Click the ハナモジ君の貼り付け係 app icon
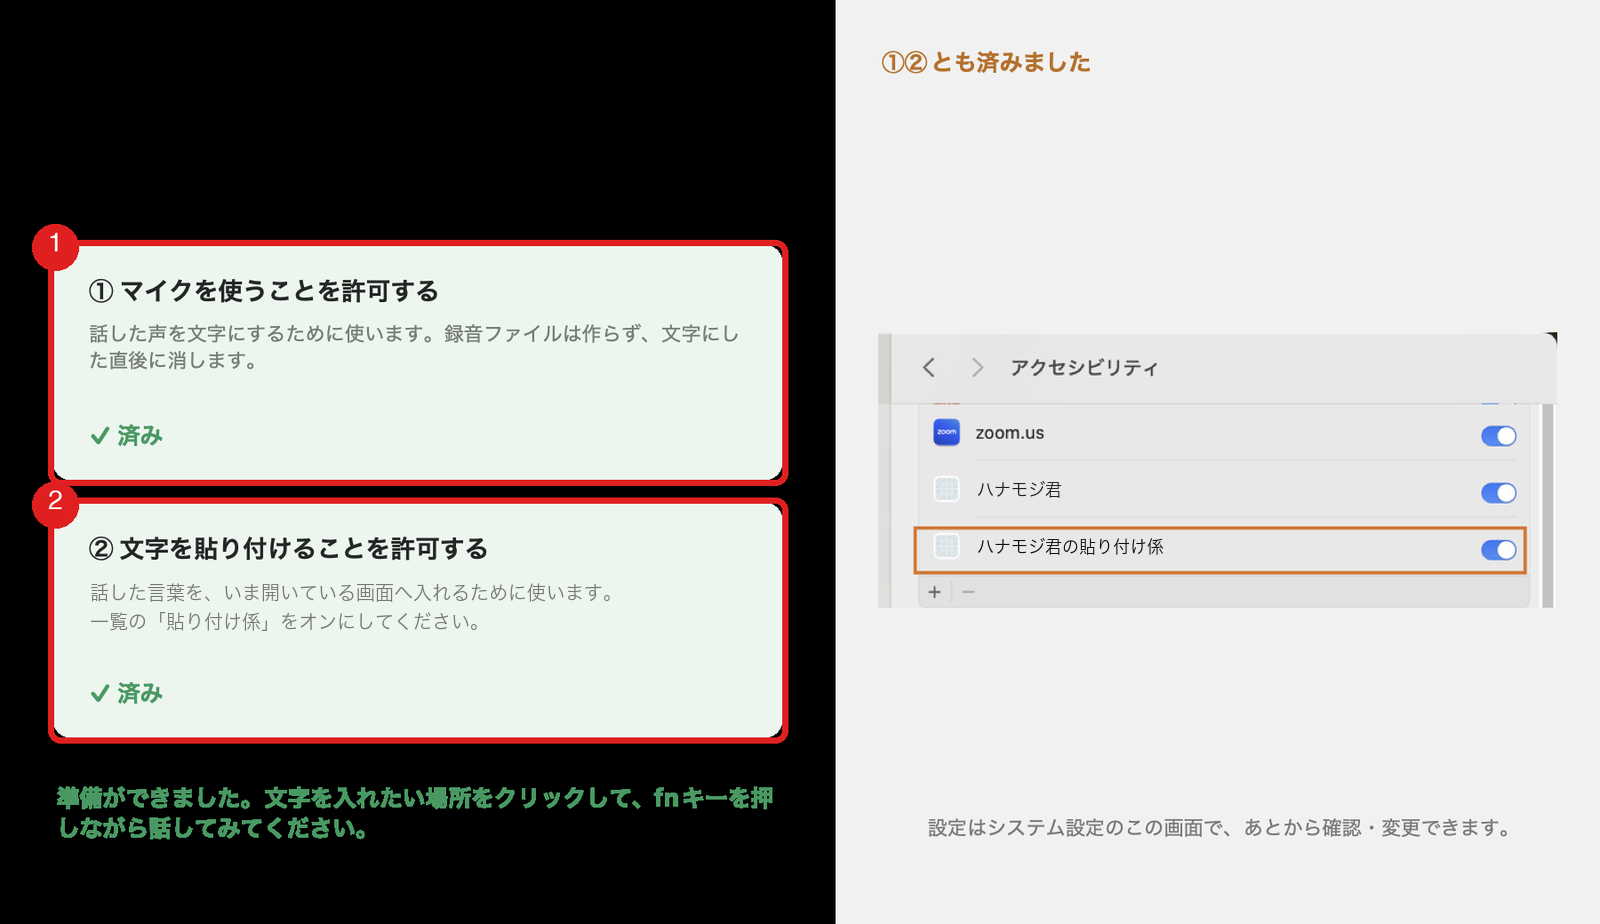 click(x=946, y=546)
